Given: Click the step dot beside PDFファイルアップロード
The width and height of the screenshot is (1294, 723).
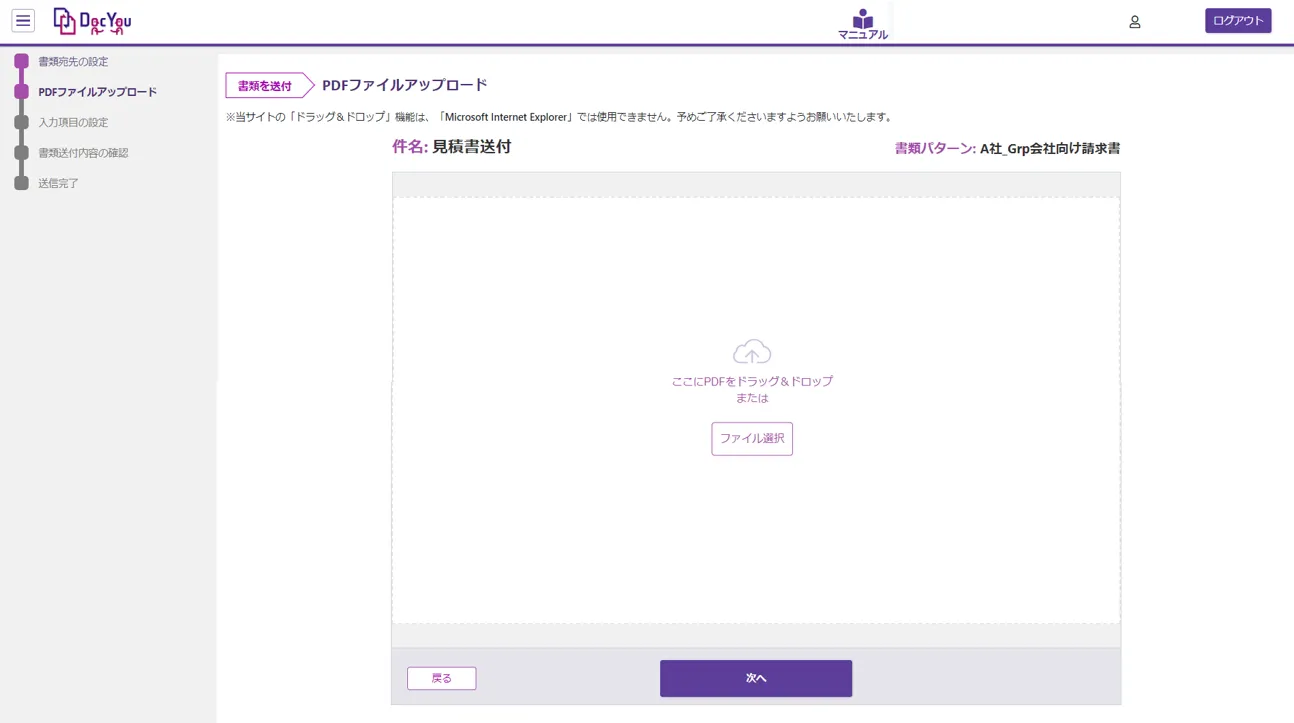Looking at the screenshot, I should pos(21,92).
